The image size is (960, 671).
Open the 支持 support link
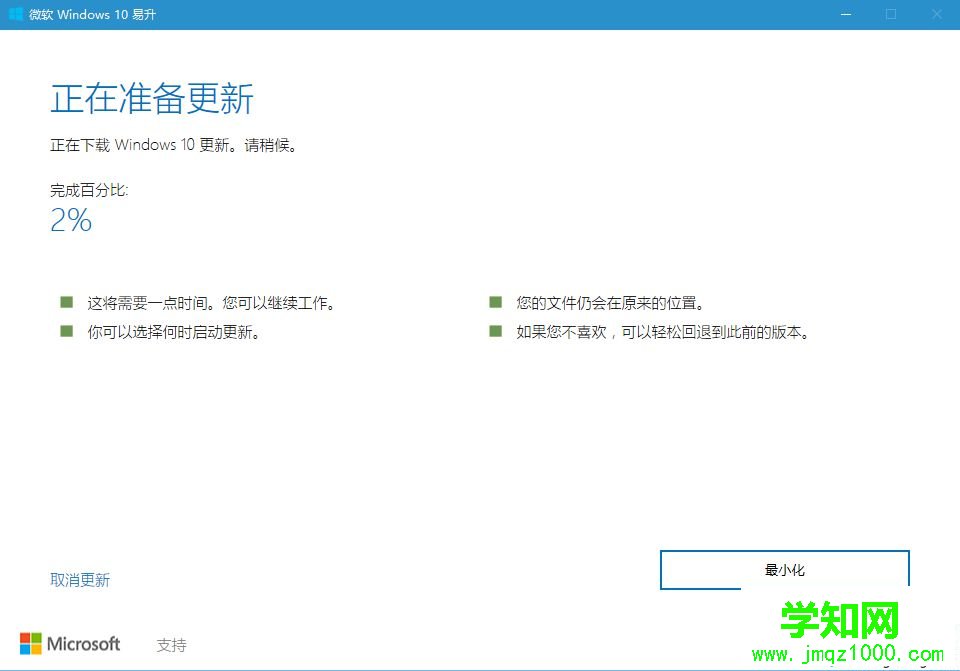click(171, 645)
